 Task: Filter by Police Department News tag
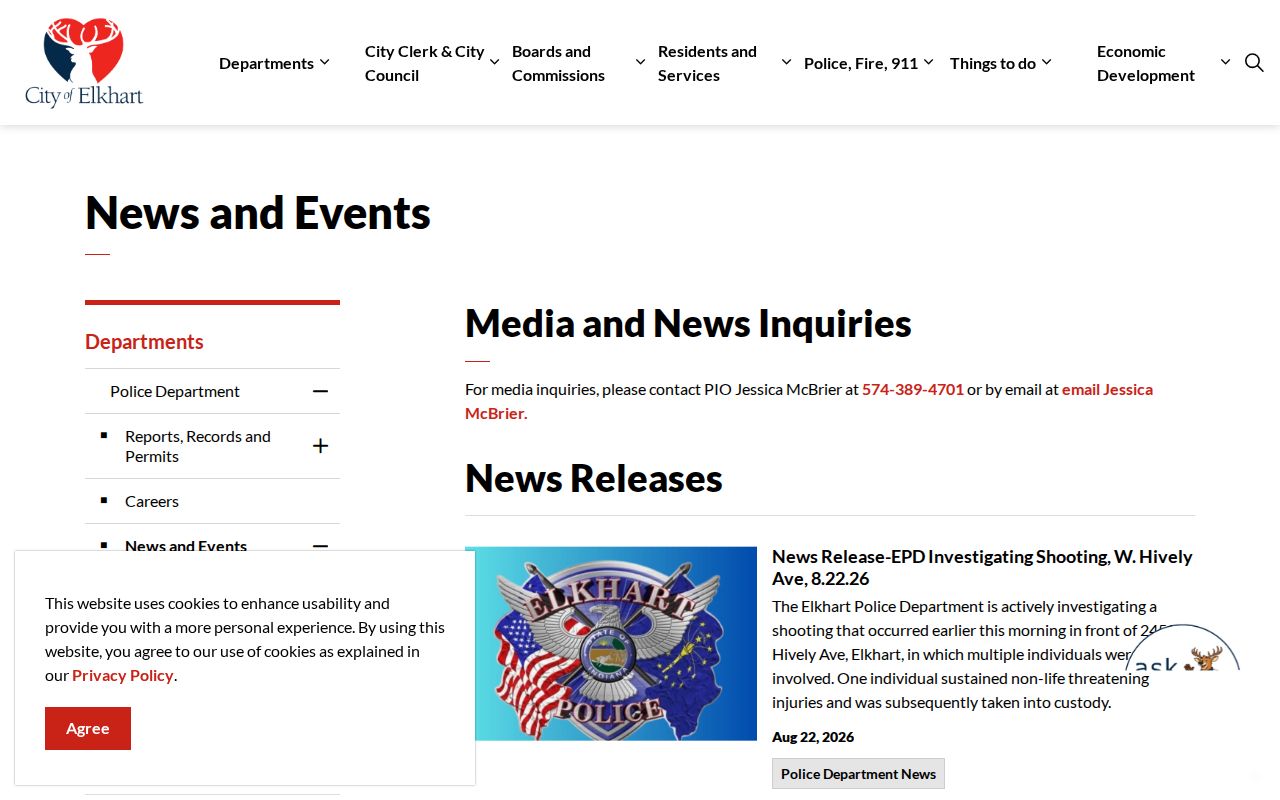(858, 774)
